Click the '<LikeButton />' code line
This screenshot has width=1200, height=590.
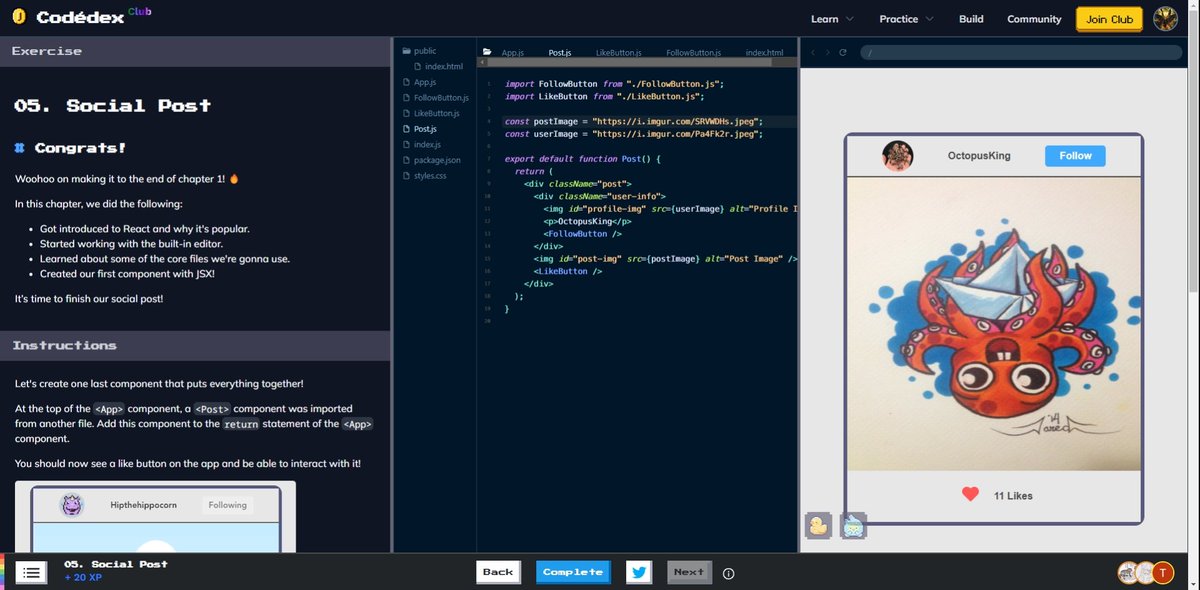point(568,271)
